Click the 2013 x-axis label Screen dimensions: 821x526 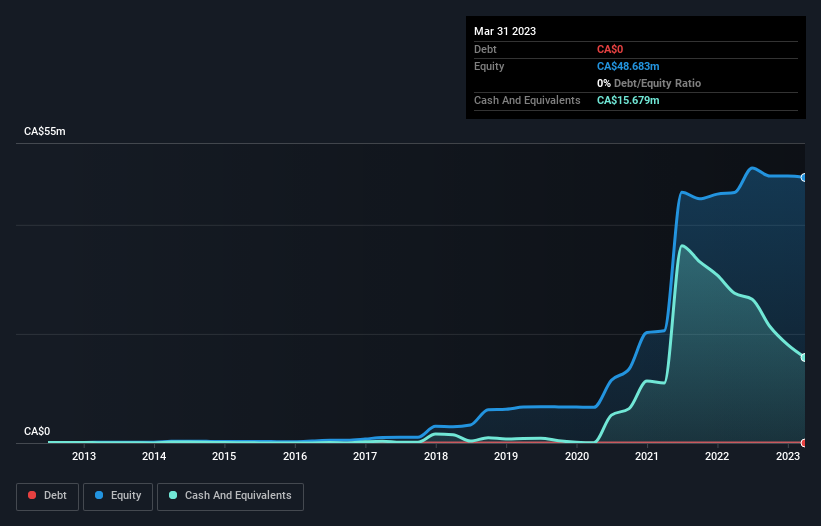pos(84,456)
